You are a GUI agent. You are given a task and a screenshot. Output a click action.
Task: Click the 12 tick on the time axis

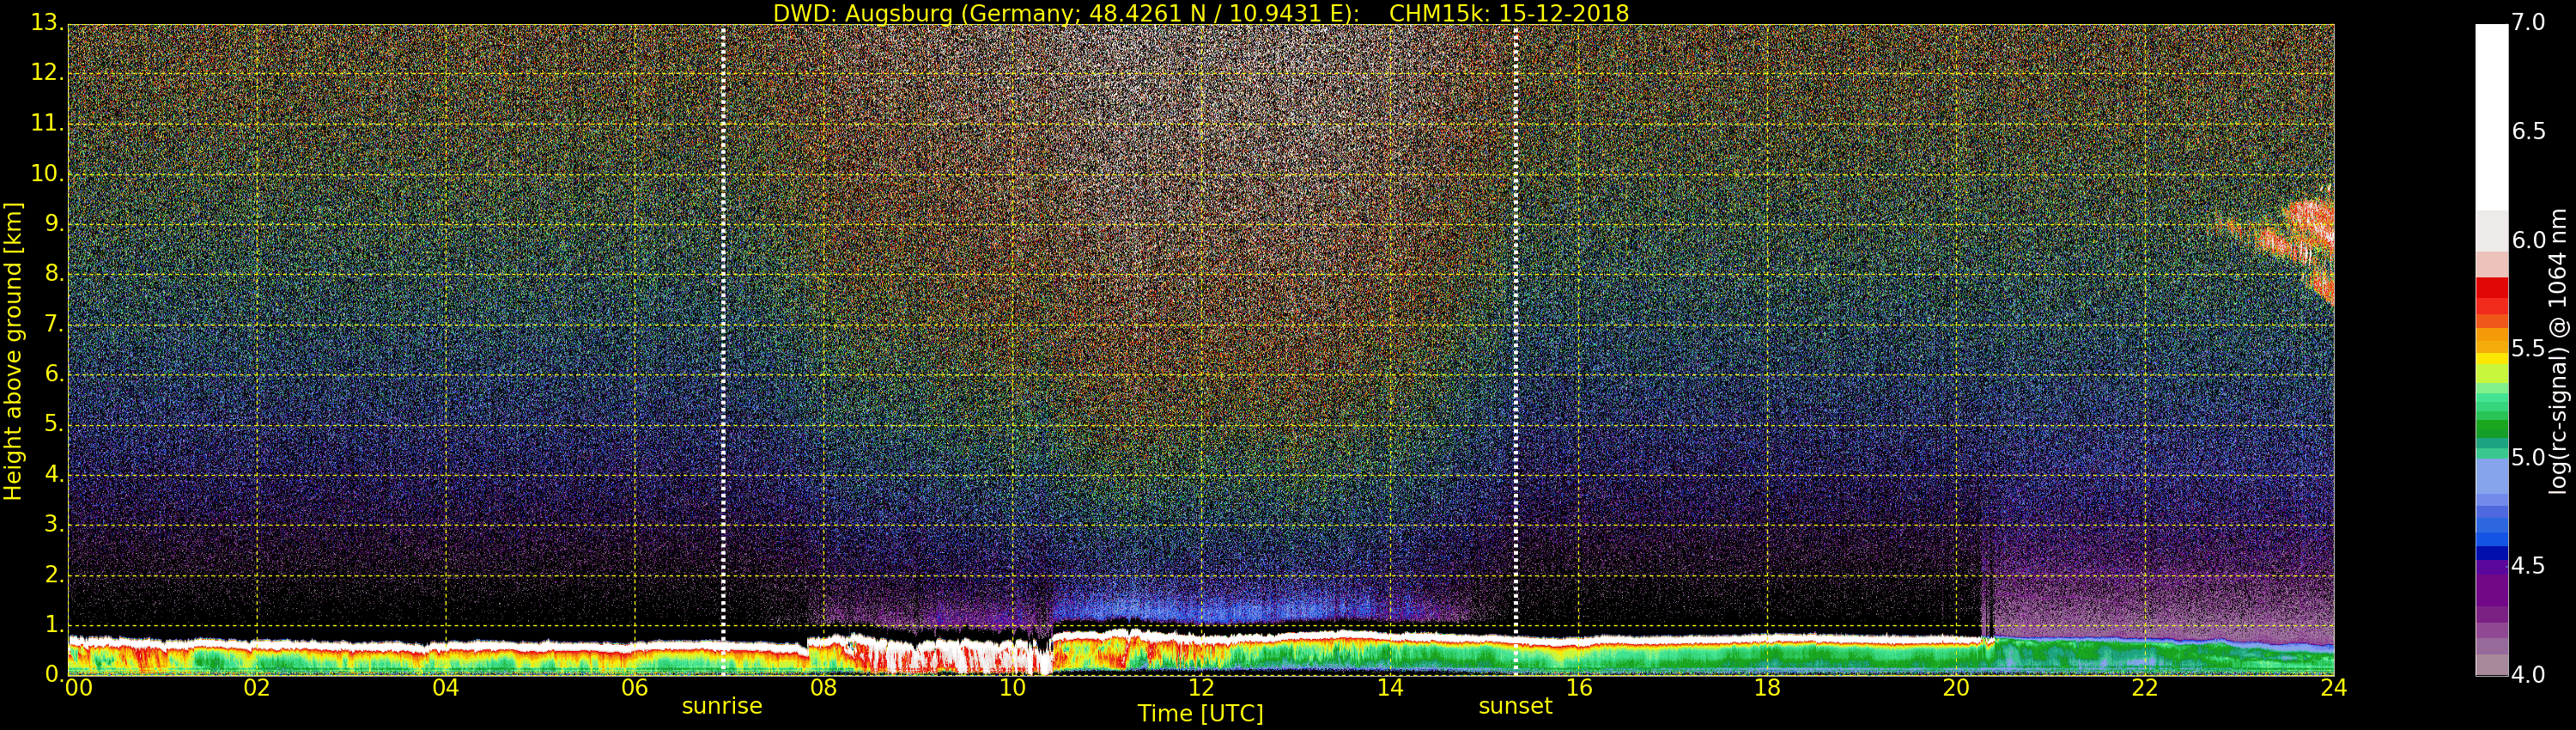[1201, 688]
